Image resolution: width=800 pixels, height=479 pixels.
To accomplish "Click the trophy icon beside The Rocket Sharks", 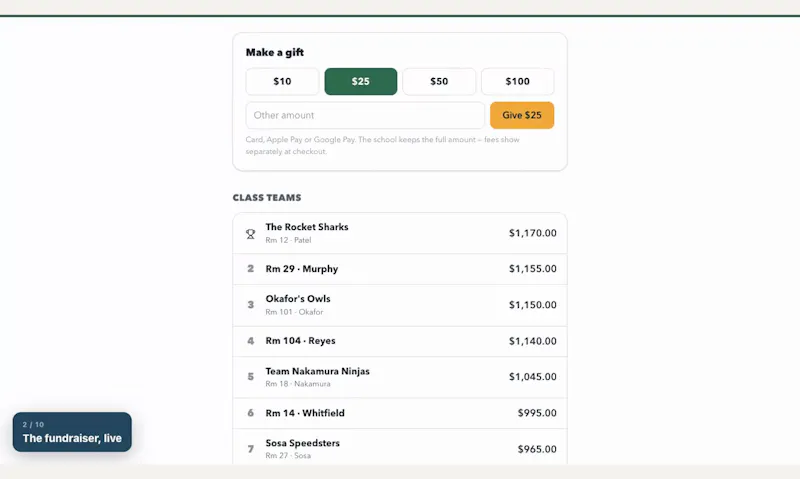I will point(251,234).
